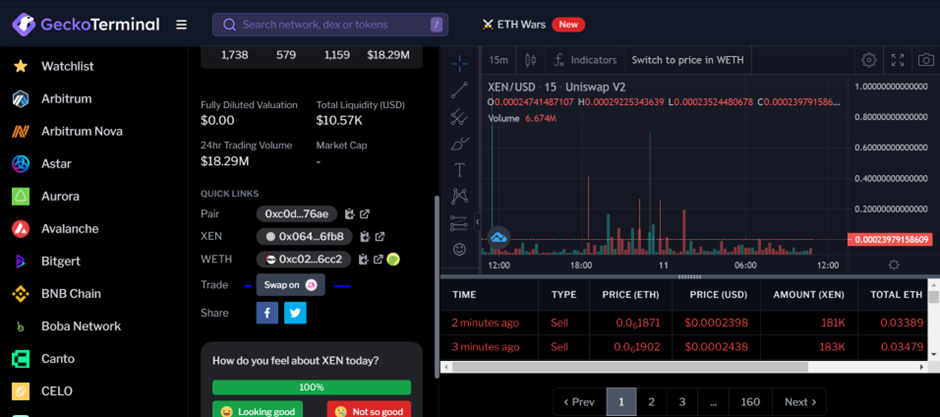
Task: Click the search field for network, dex or tokens
Action: point(330,25)
